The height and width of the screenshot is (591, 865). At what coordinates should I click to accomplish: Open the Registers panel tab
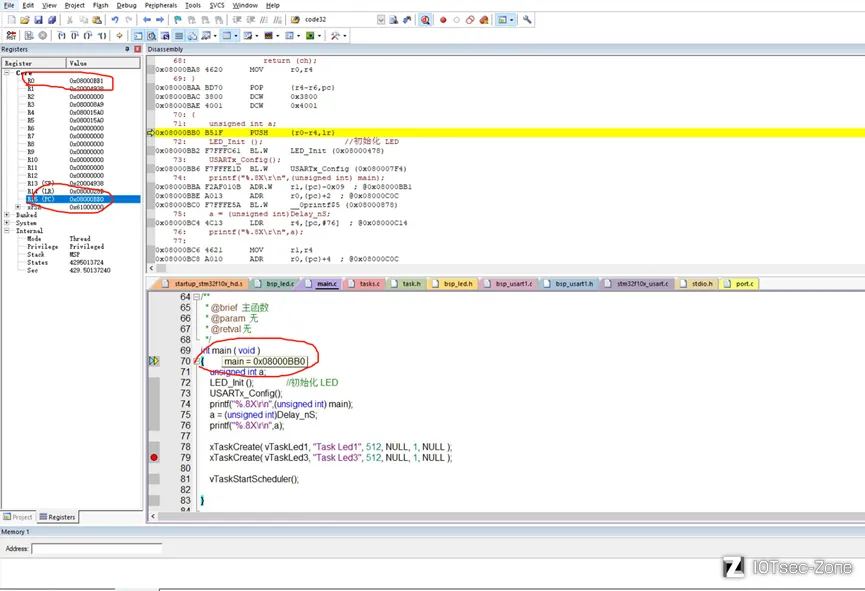57,517
